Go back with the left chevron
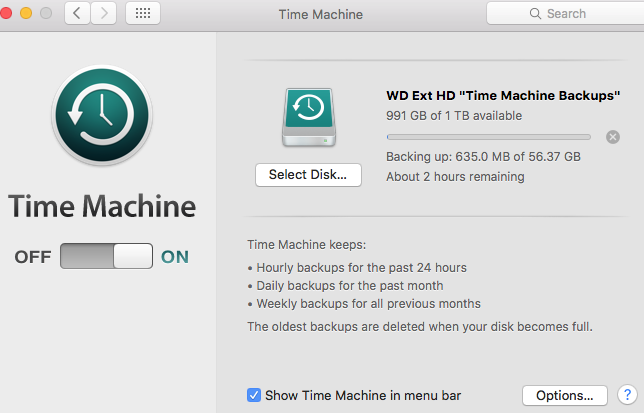This screenshot has width=644, height=413. (77, 14)
